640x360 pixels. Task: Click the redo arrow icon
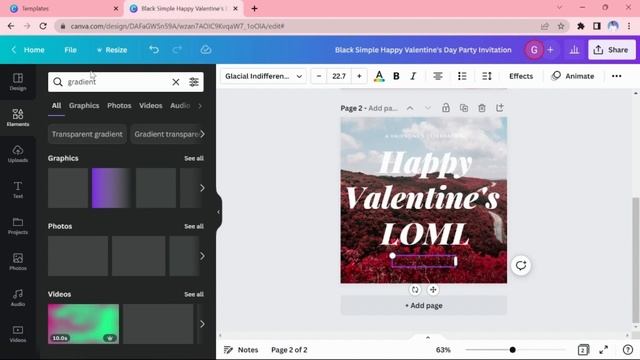point(177,50)
